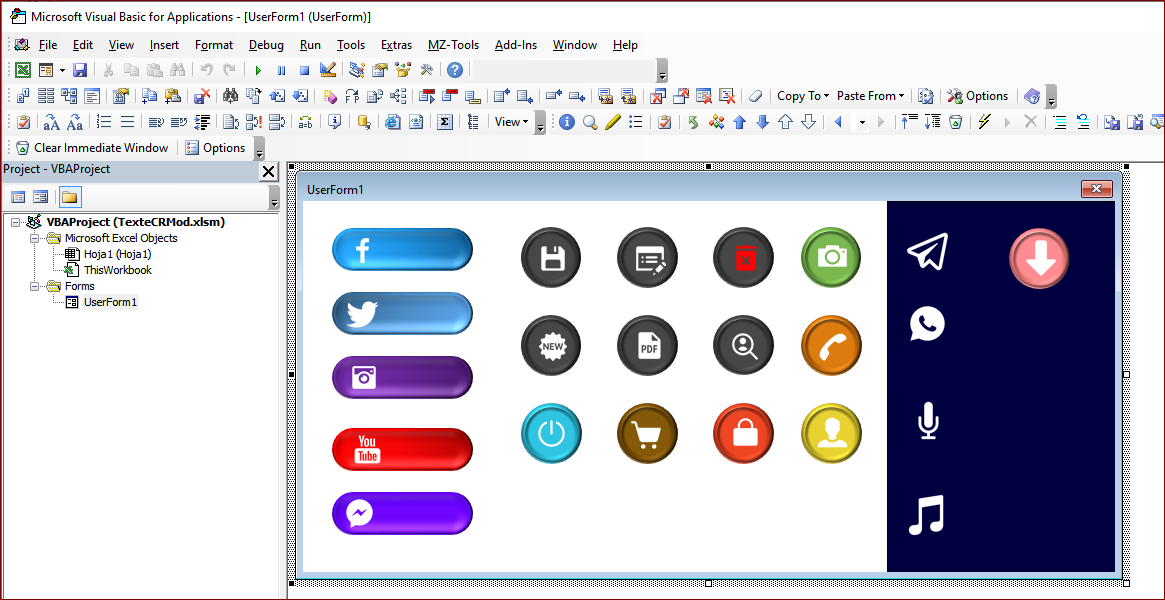Select the edit form round icon
The image size is (1165, 600).
[x=647, y=258]
